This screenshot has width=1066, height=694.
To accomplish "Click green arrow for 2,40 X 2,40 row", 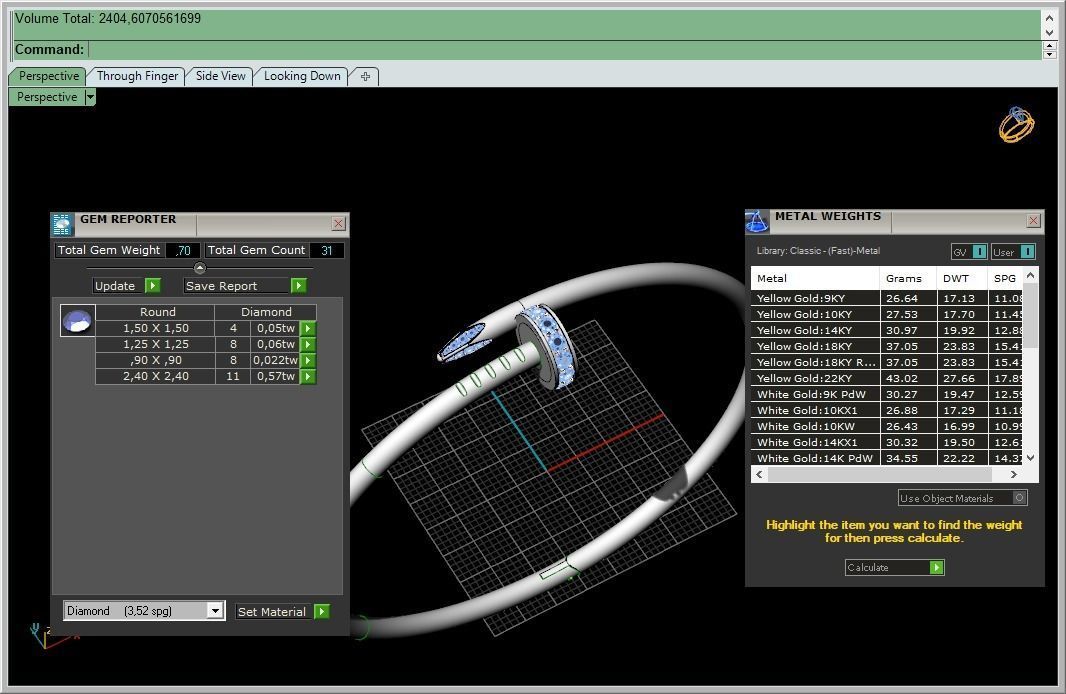I will tap(308, 377).
